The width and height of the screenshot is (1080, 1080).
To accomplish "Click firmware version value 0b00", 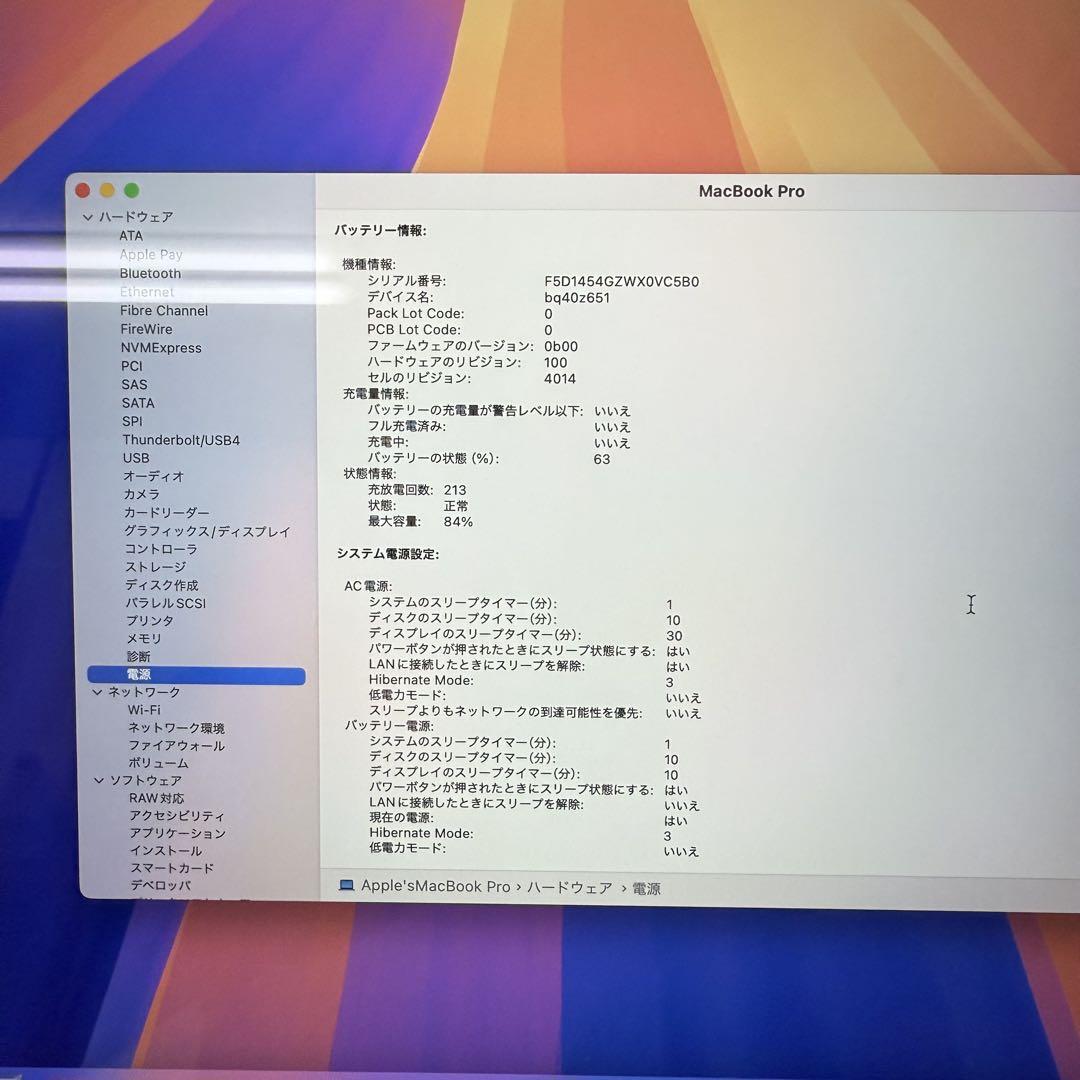I will 561,346.
